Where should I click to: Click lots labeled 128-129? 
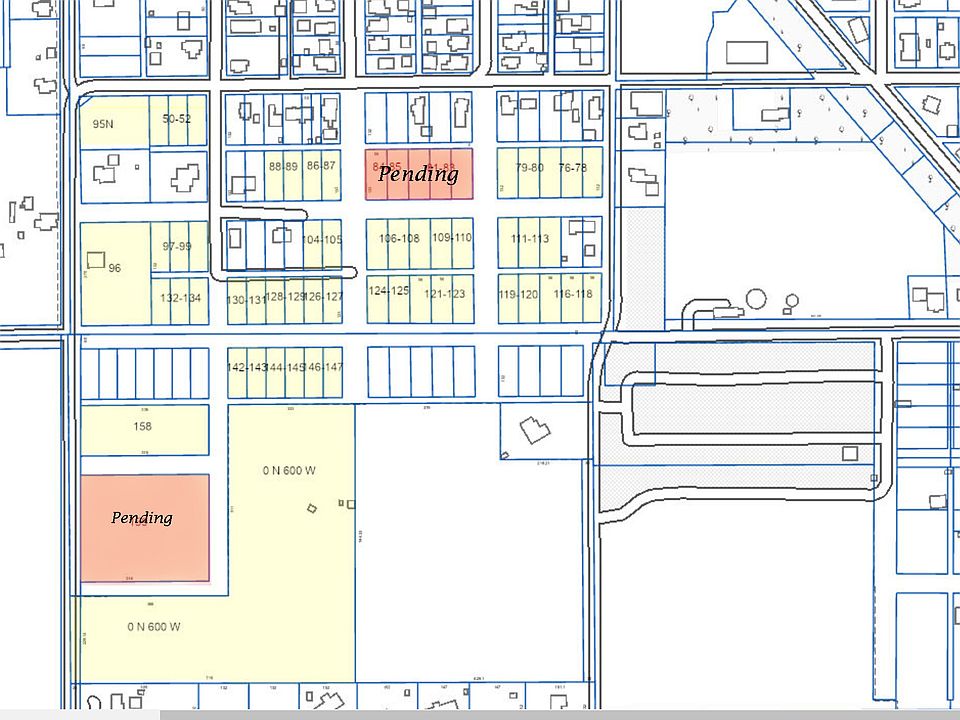click(285, 296)
